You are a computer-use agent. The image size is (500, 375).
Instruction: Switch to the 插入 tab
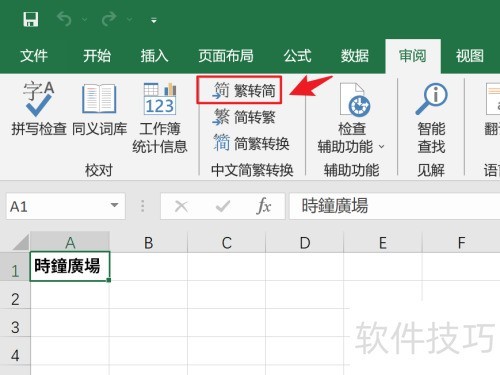[x=154, y=56]
